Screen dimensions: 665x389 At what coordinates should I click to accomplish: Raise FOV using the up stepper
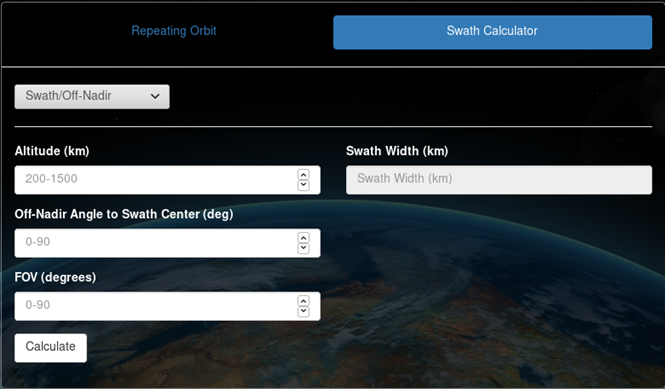click(x=303, y=301)
